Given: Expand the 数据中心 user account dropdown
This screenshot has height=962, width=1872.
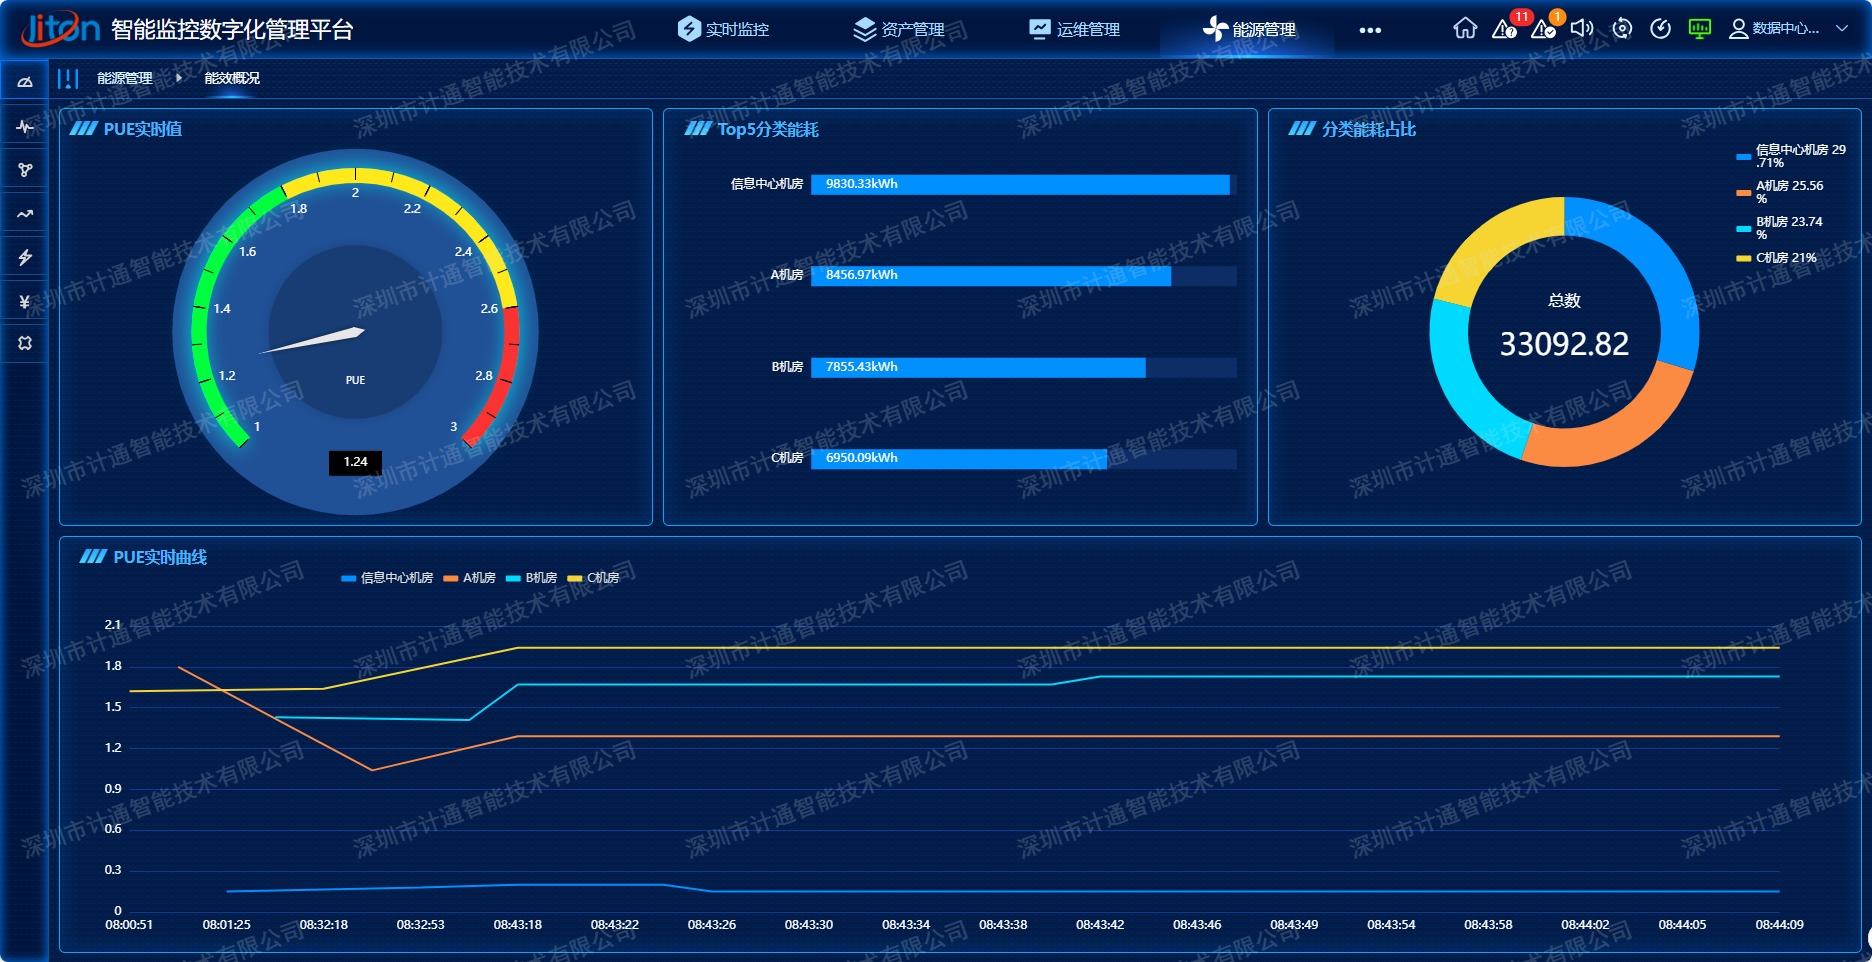Looking at the screenshot, I should [x=1788, y=29].
